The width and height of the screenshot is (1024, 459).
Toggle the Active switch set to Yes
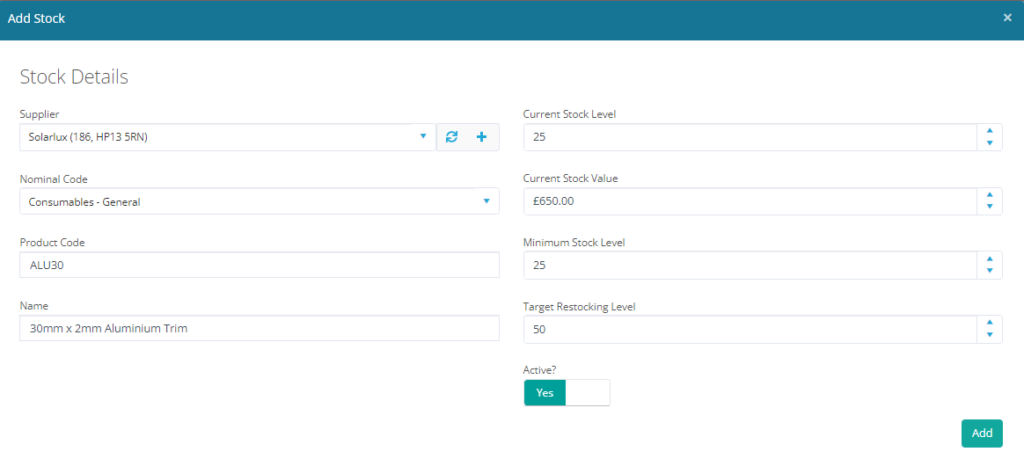[566, 393]
